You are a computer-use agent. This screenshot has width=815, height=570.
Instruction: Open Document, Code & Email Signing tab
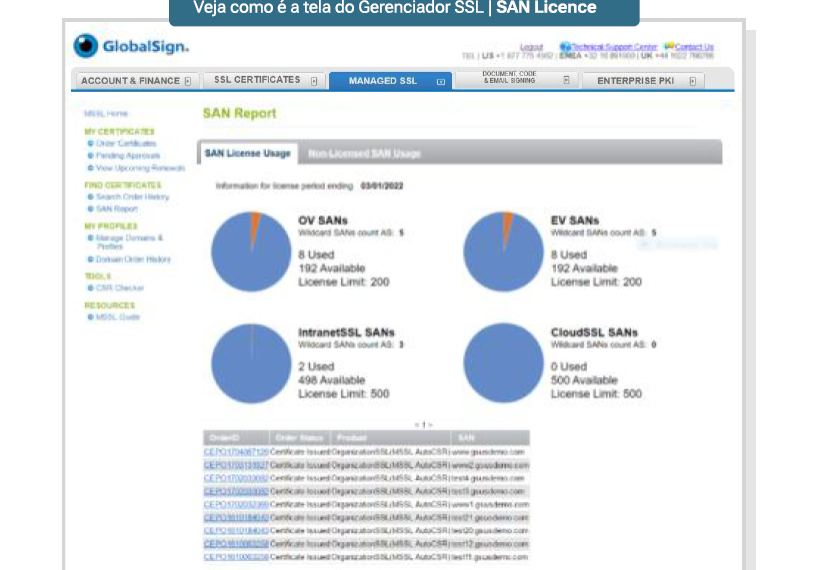tap(517, 80)
